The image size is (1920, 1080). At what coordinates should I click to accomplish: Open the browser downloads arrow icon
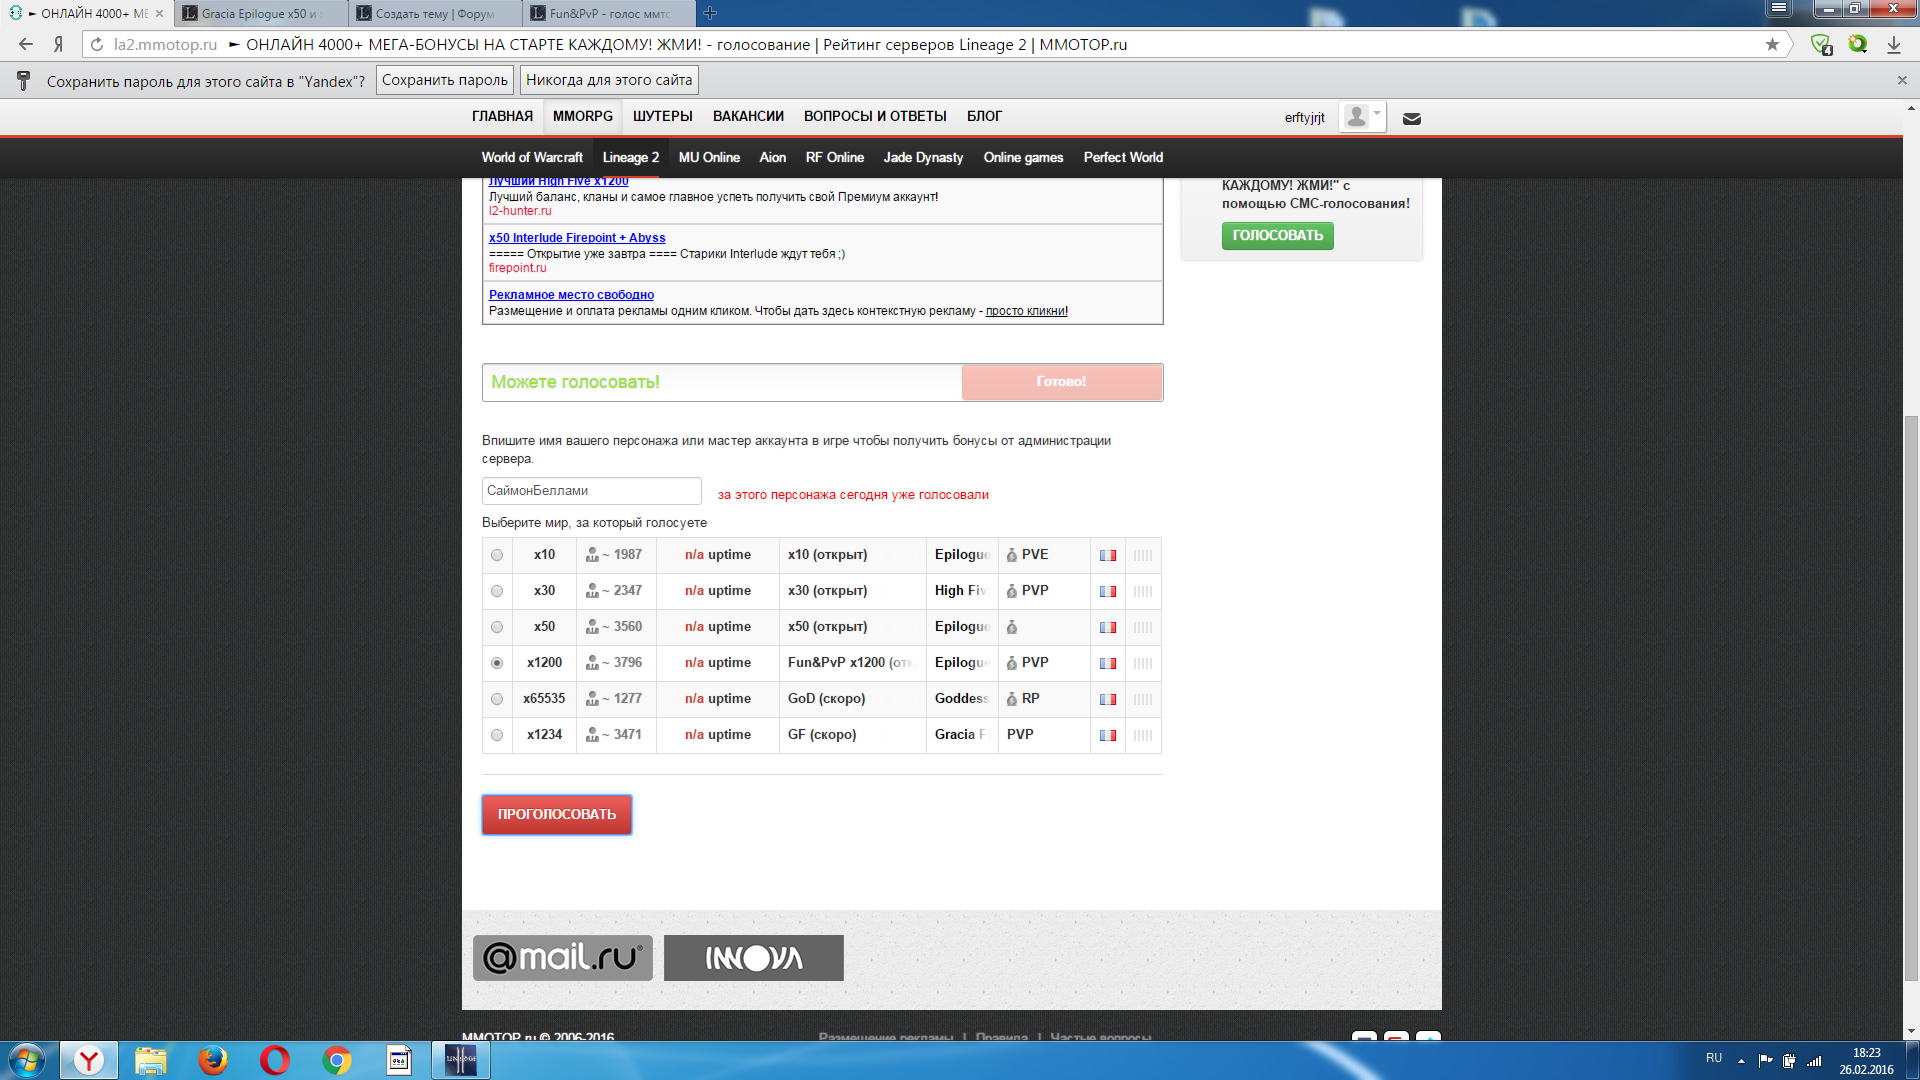coord(1893,45)
